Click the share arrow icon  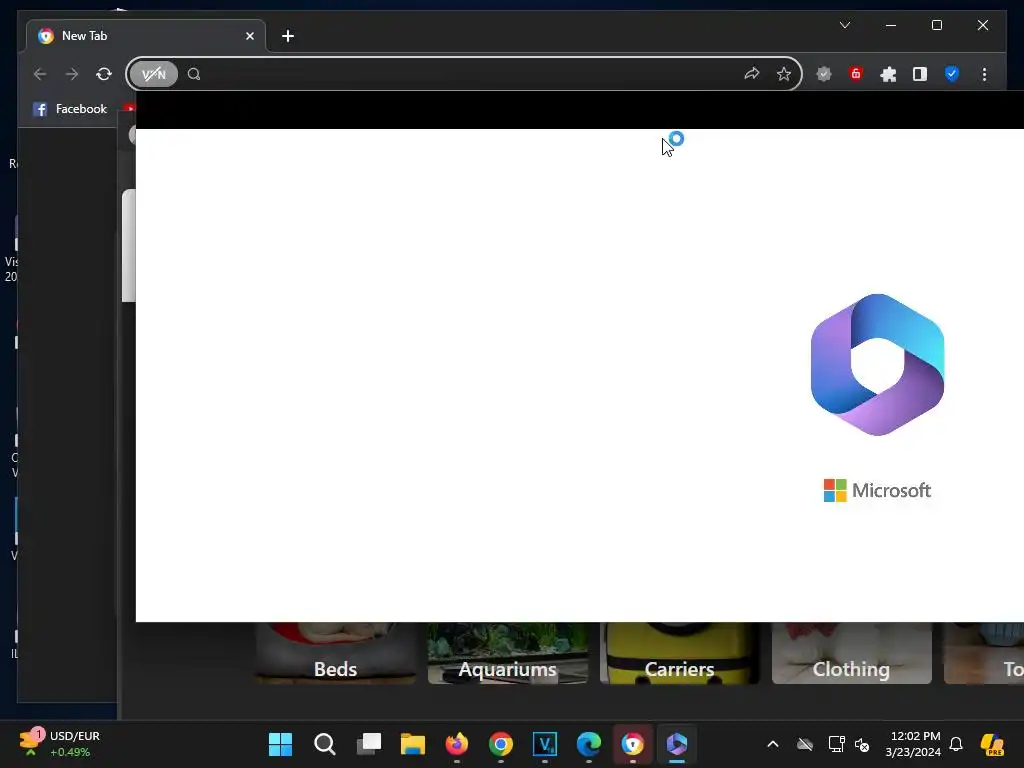pos(752,74)
